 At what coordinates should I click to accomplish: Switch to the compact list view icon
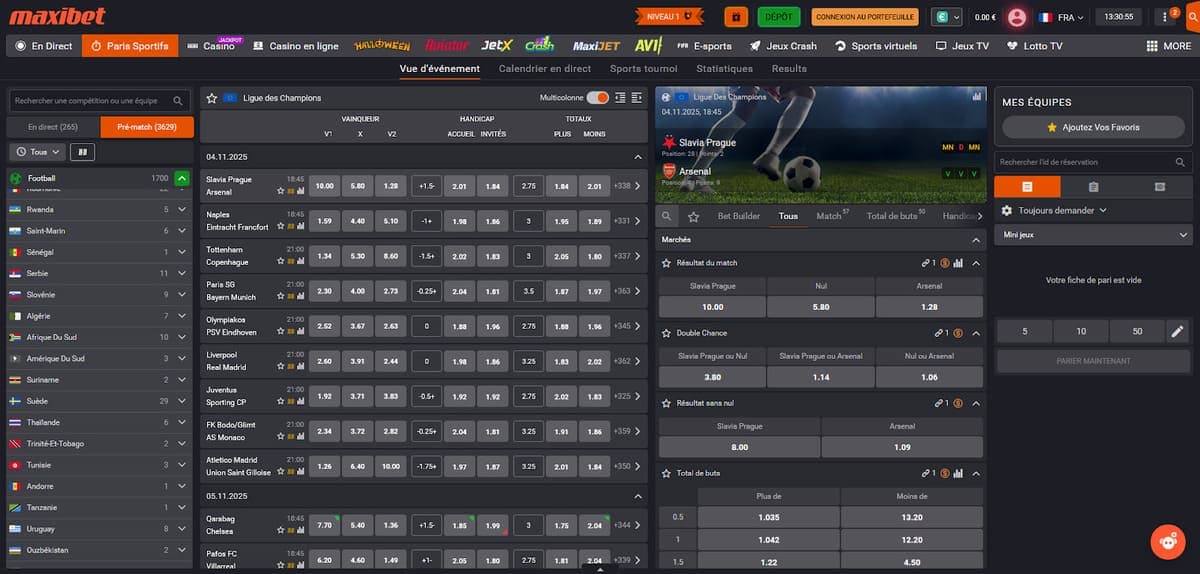coord(621,97)
